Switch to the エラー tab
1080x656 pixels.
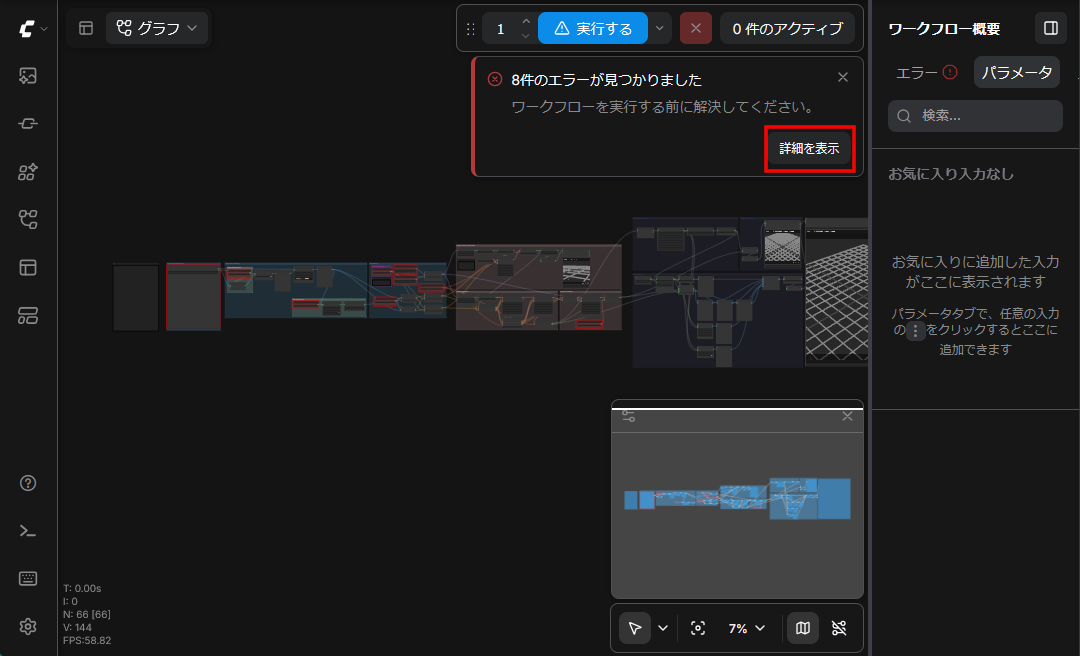pyautogui.click(x=926, y=72)
